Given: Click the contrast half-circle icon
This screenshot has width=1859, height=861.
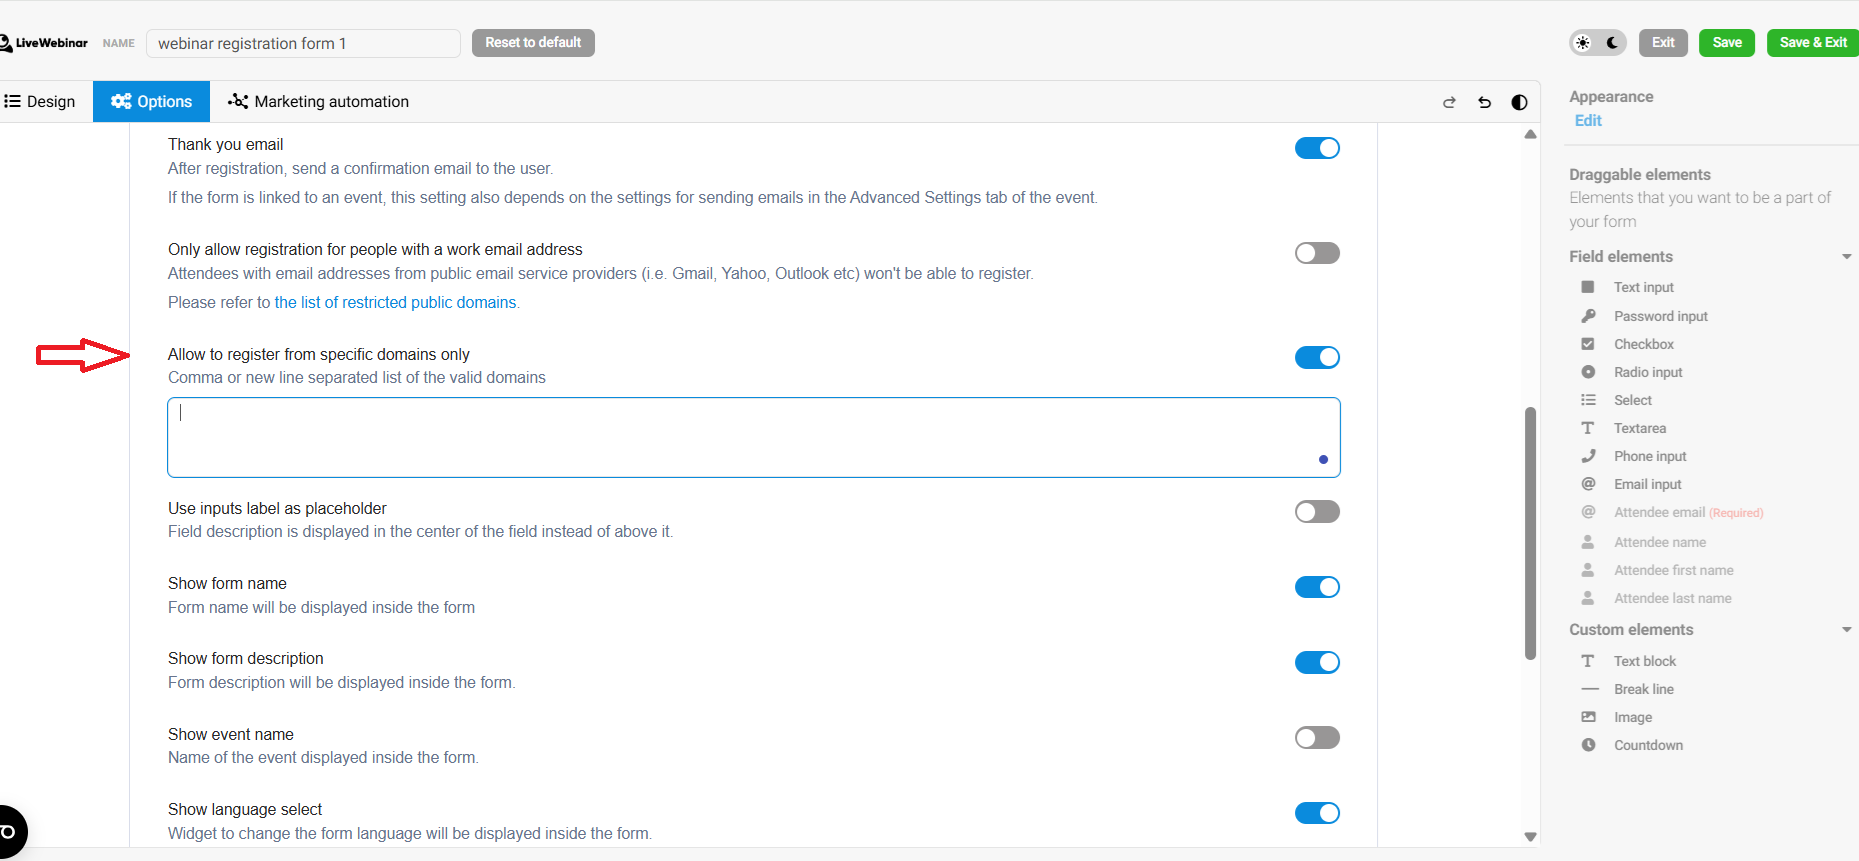Looking at the screenshot, I should (x=1519, y=102).
